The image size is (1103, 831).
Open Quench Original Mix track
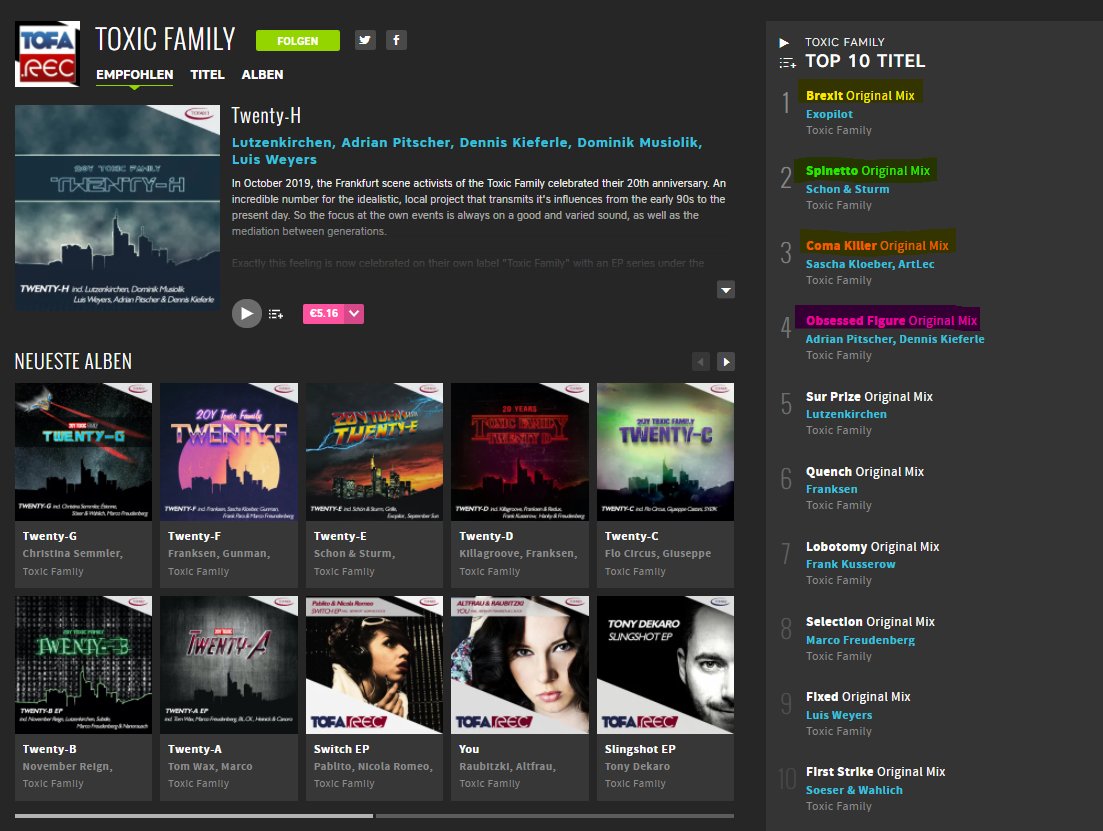point(865,472)
